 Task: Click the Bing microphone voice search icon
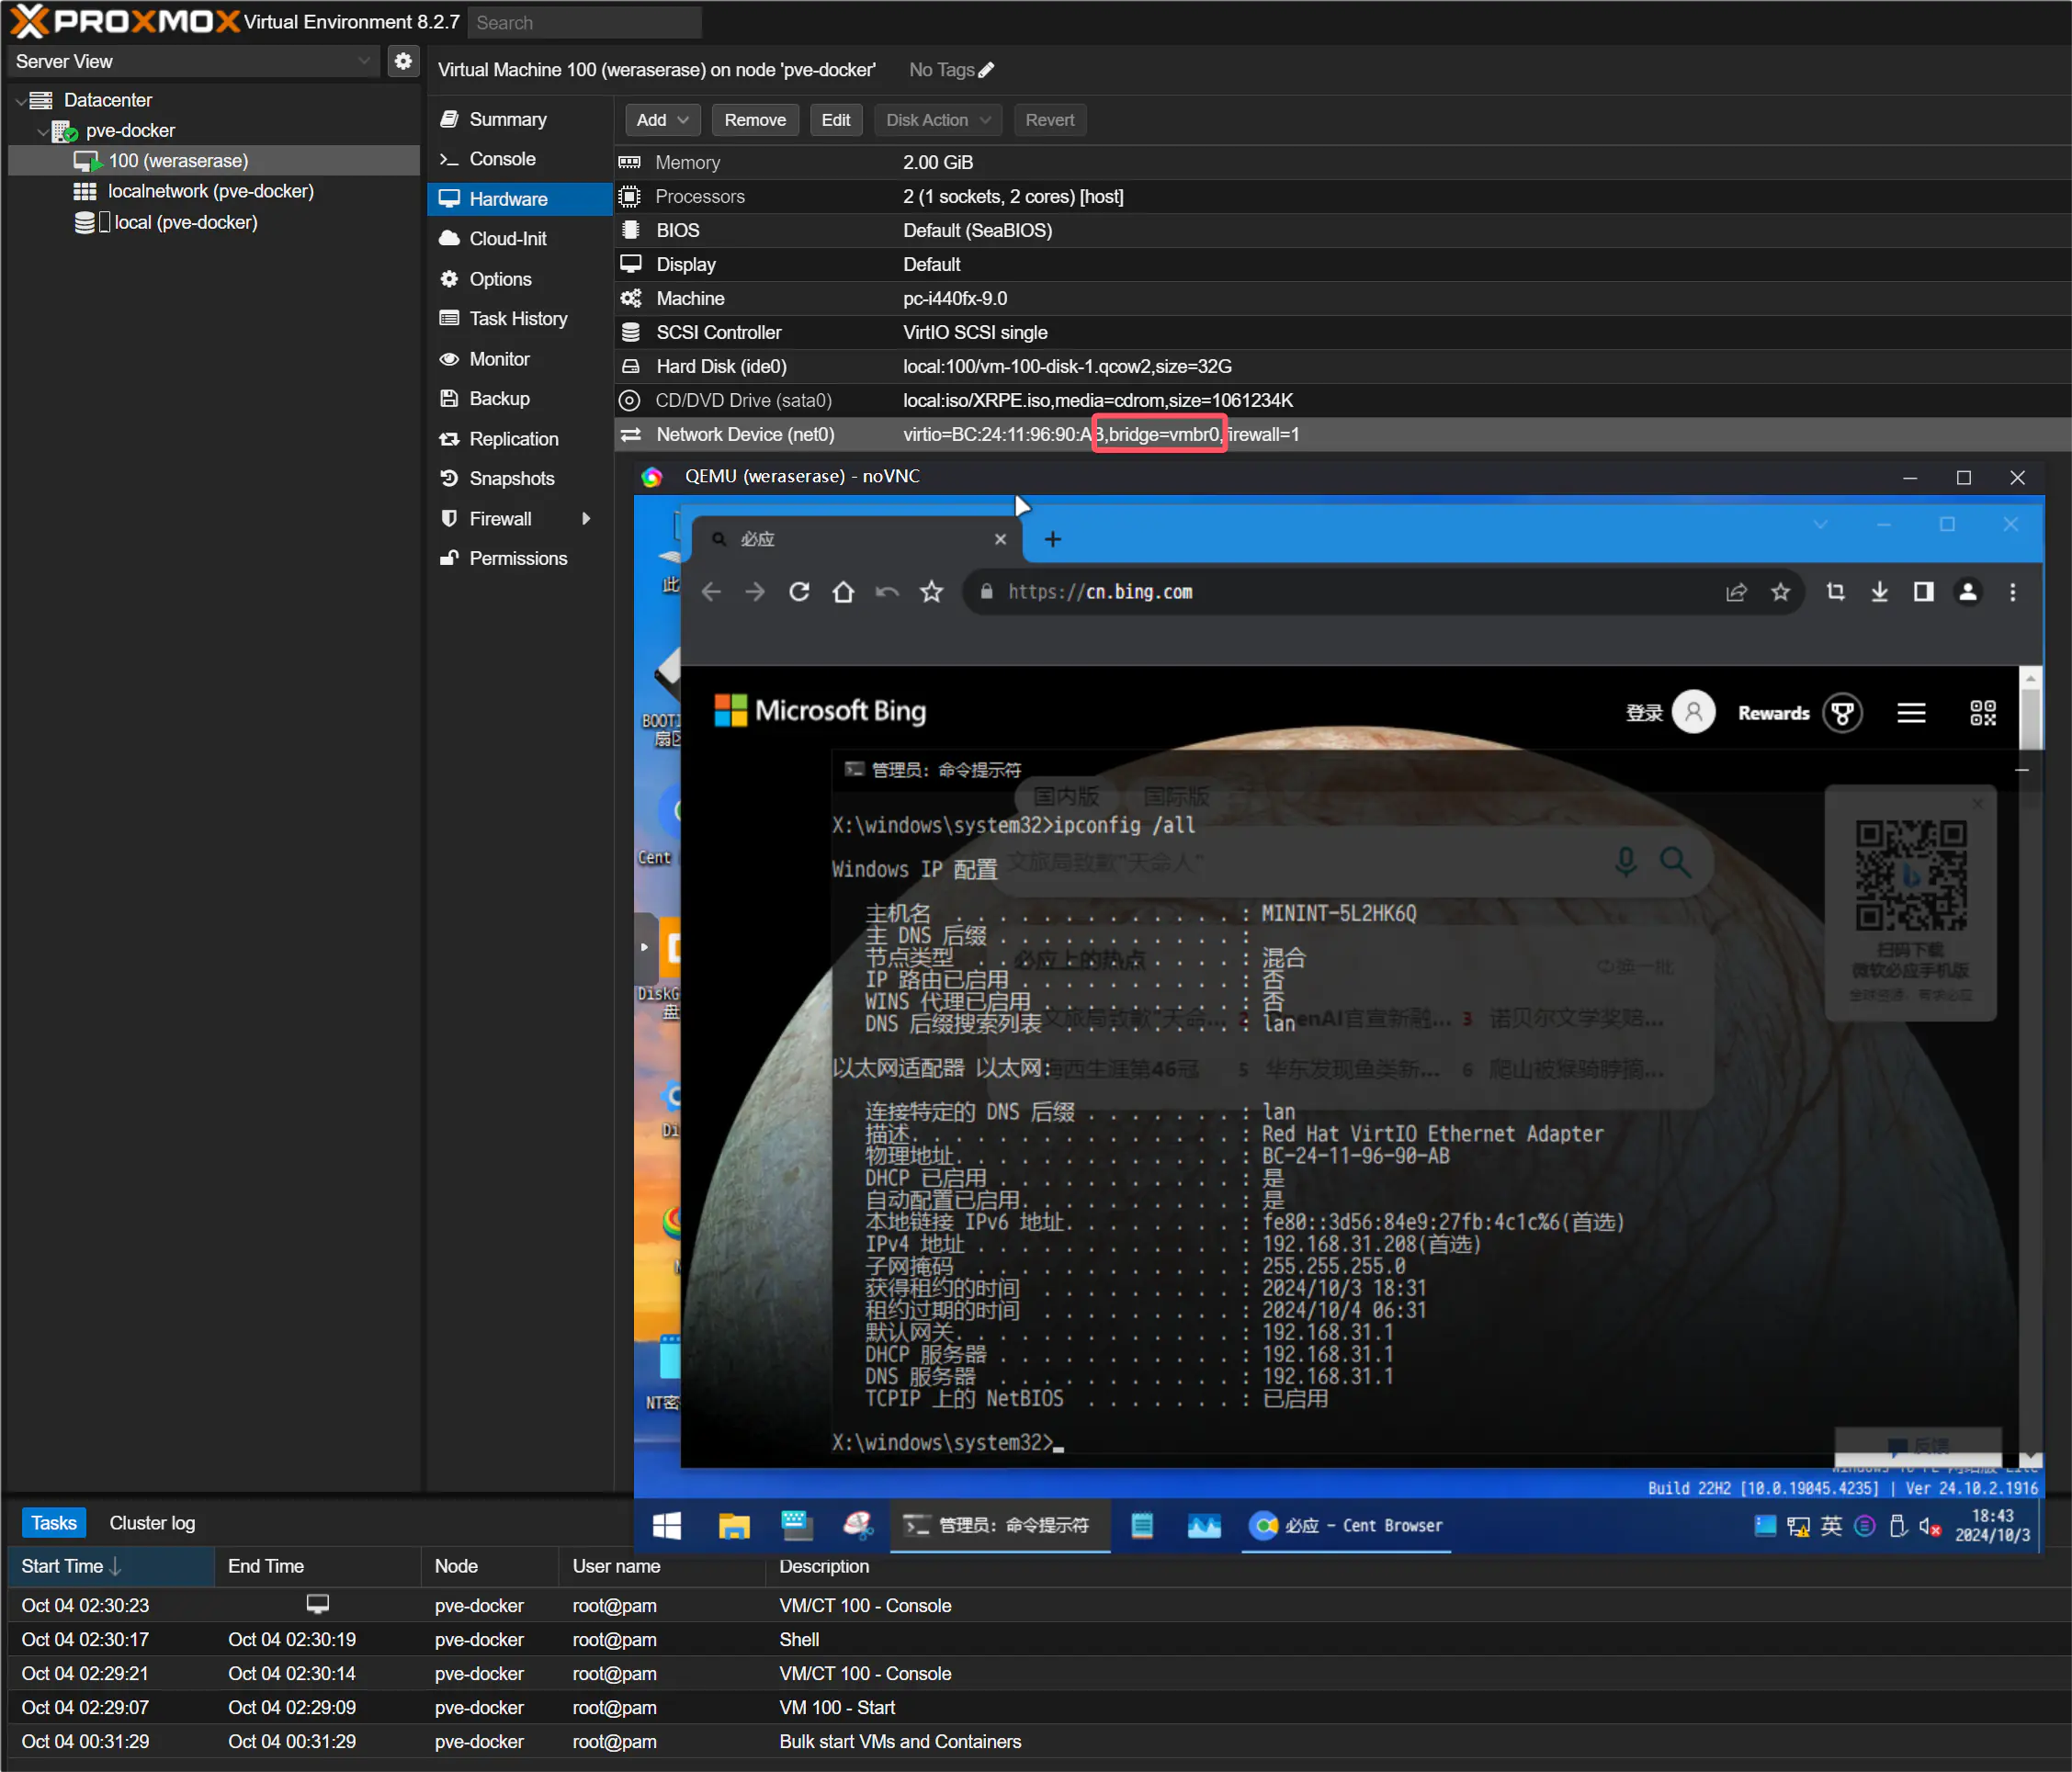[x=1626, y=861]
